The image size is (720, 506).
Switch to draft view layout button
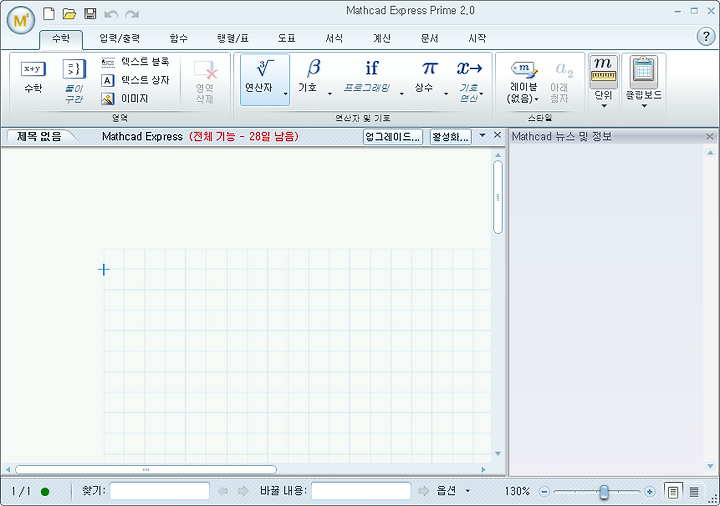click(x=694, y=492)
